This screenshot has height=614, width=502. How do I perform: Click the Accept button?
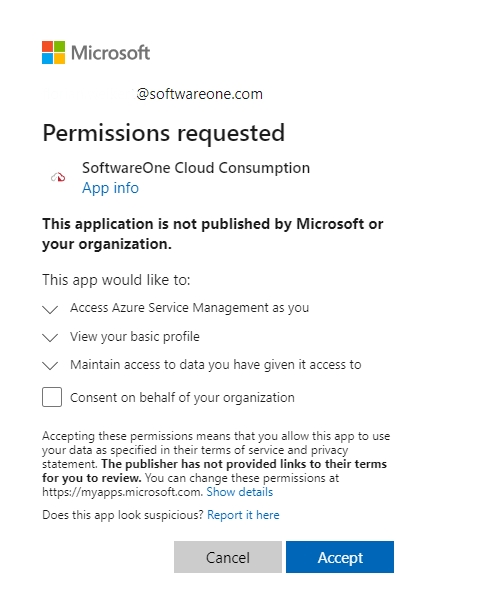click(340, 557)
